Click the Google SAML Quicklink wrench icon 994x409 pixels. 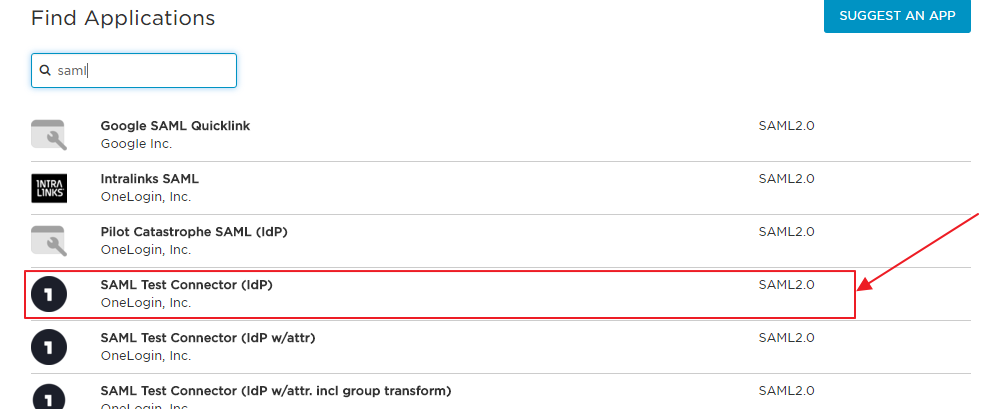tap(48, 135)
